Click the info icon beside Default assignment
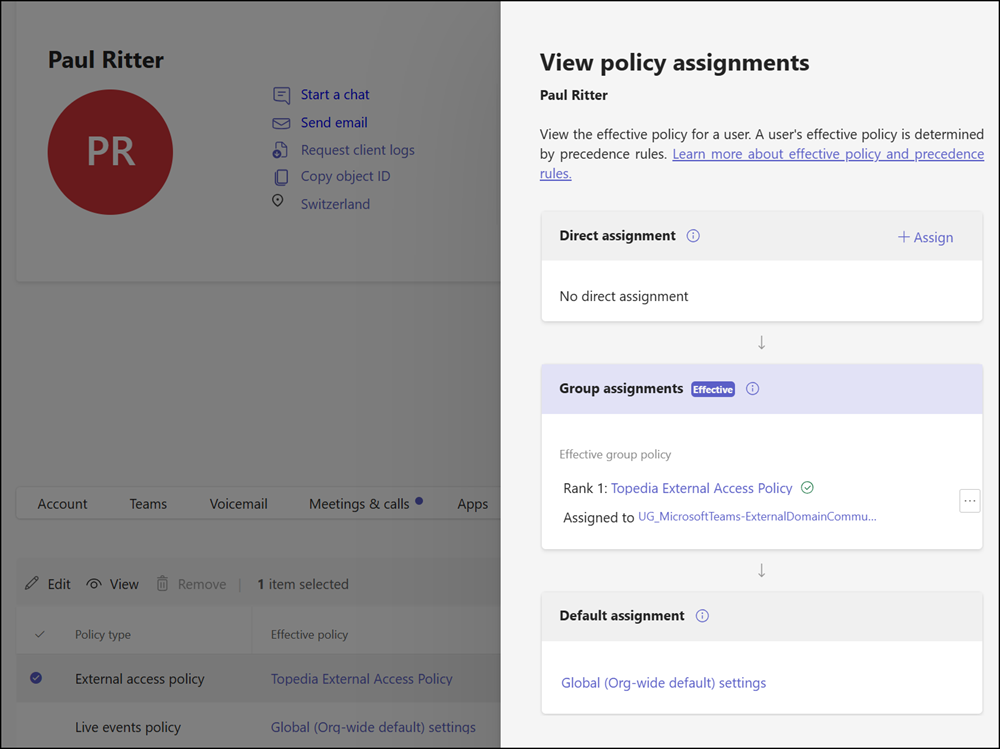The width and height of the screenshot is (1000, 749). [702, 616]
